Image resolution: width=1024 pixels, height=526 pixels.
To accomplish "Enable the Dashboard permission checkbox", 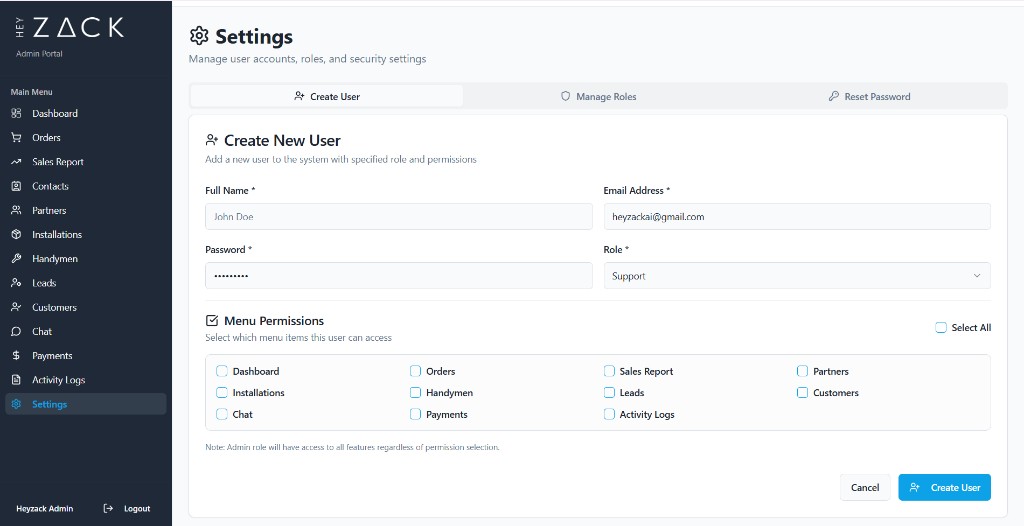I will (221, 371).
